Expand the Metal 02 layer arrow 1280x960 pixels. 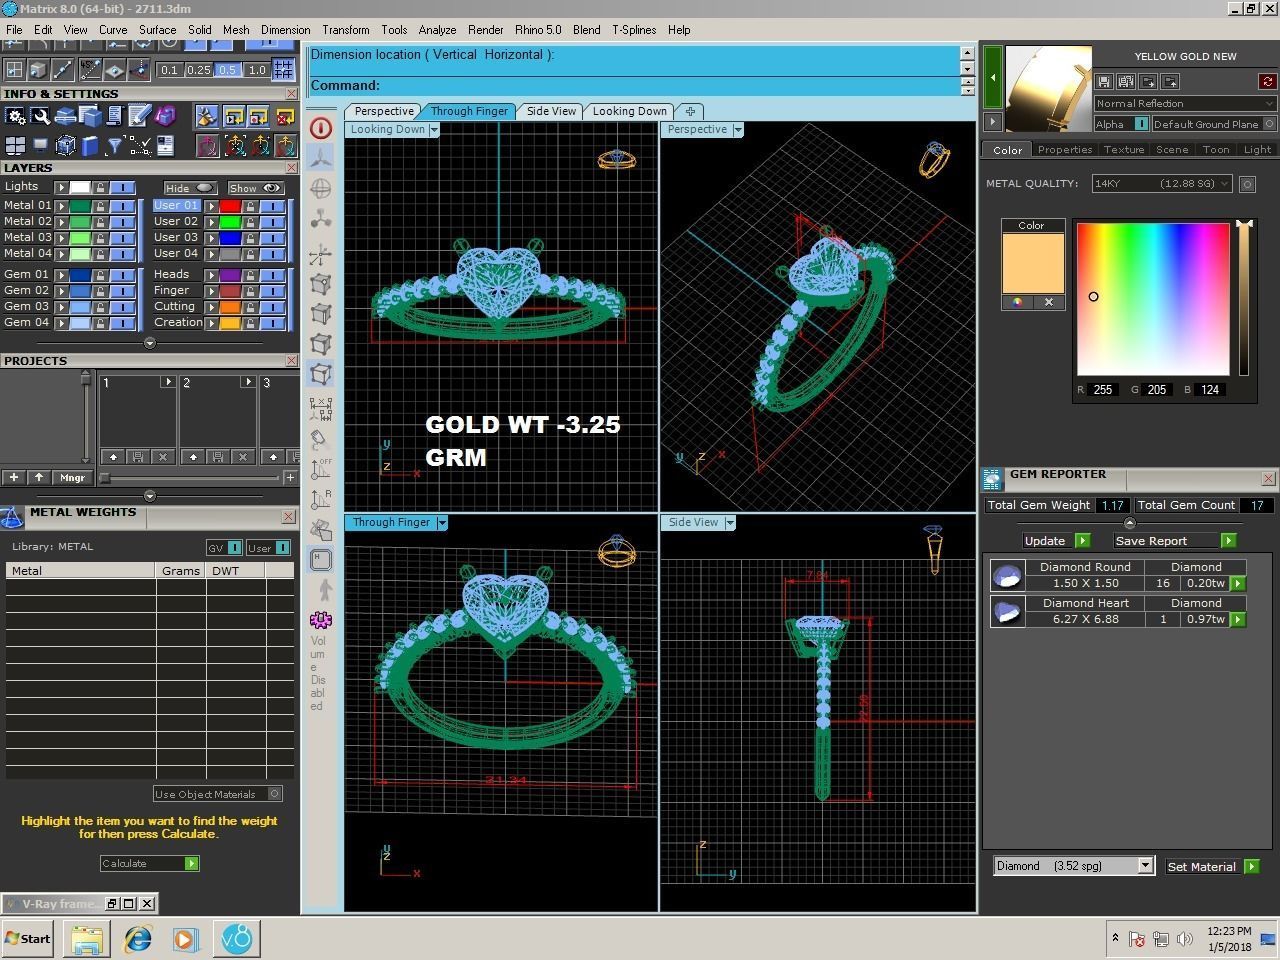tap(61, 221)
